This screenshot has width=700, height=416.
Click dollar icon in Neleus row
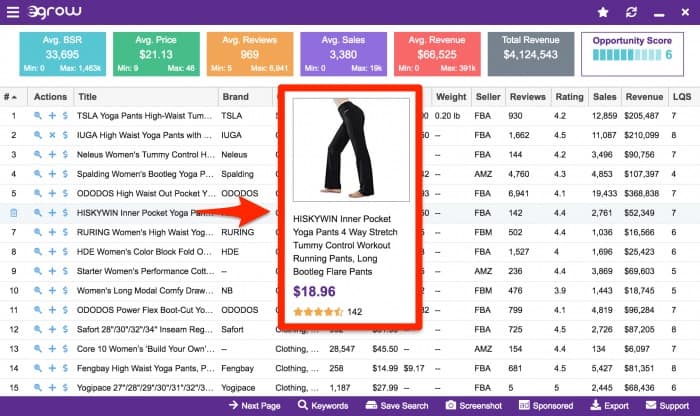tap(65, 154)
